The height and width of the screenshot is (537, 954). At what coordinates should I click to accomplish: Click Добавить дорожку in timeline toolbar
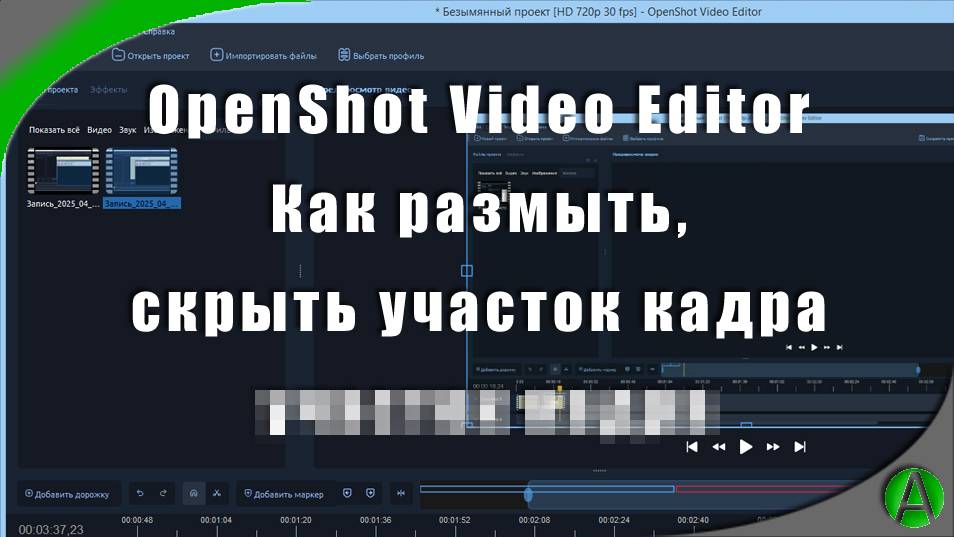click(67, 494)
